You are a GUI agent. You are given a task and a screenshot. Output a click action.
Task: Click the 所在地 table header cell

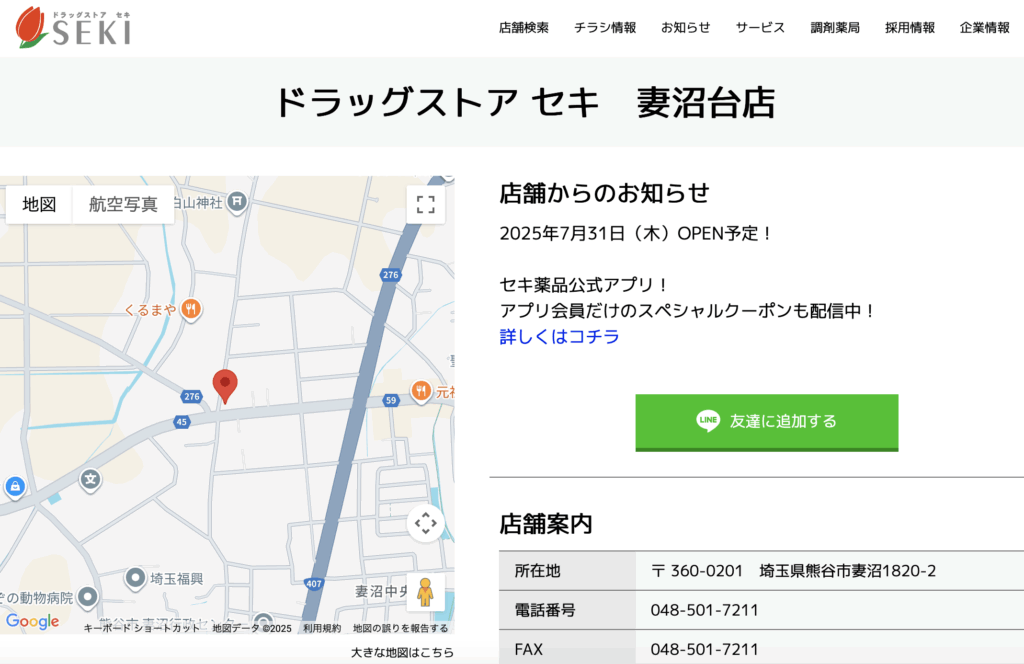568,571
